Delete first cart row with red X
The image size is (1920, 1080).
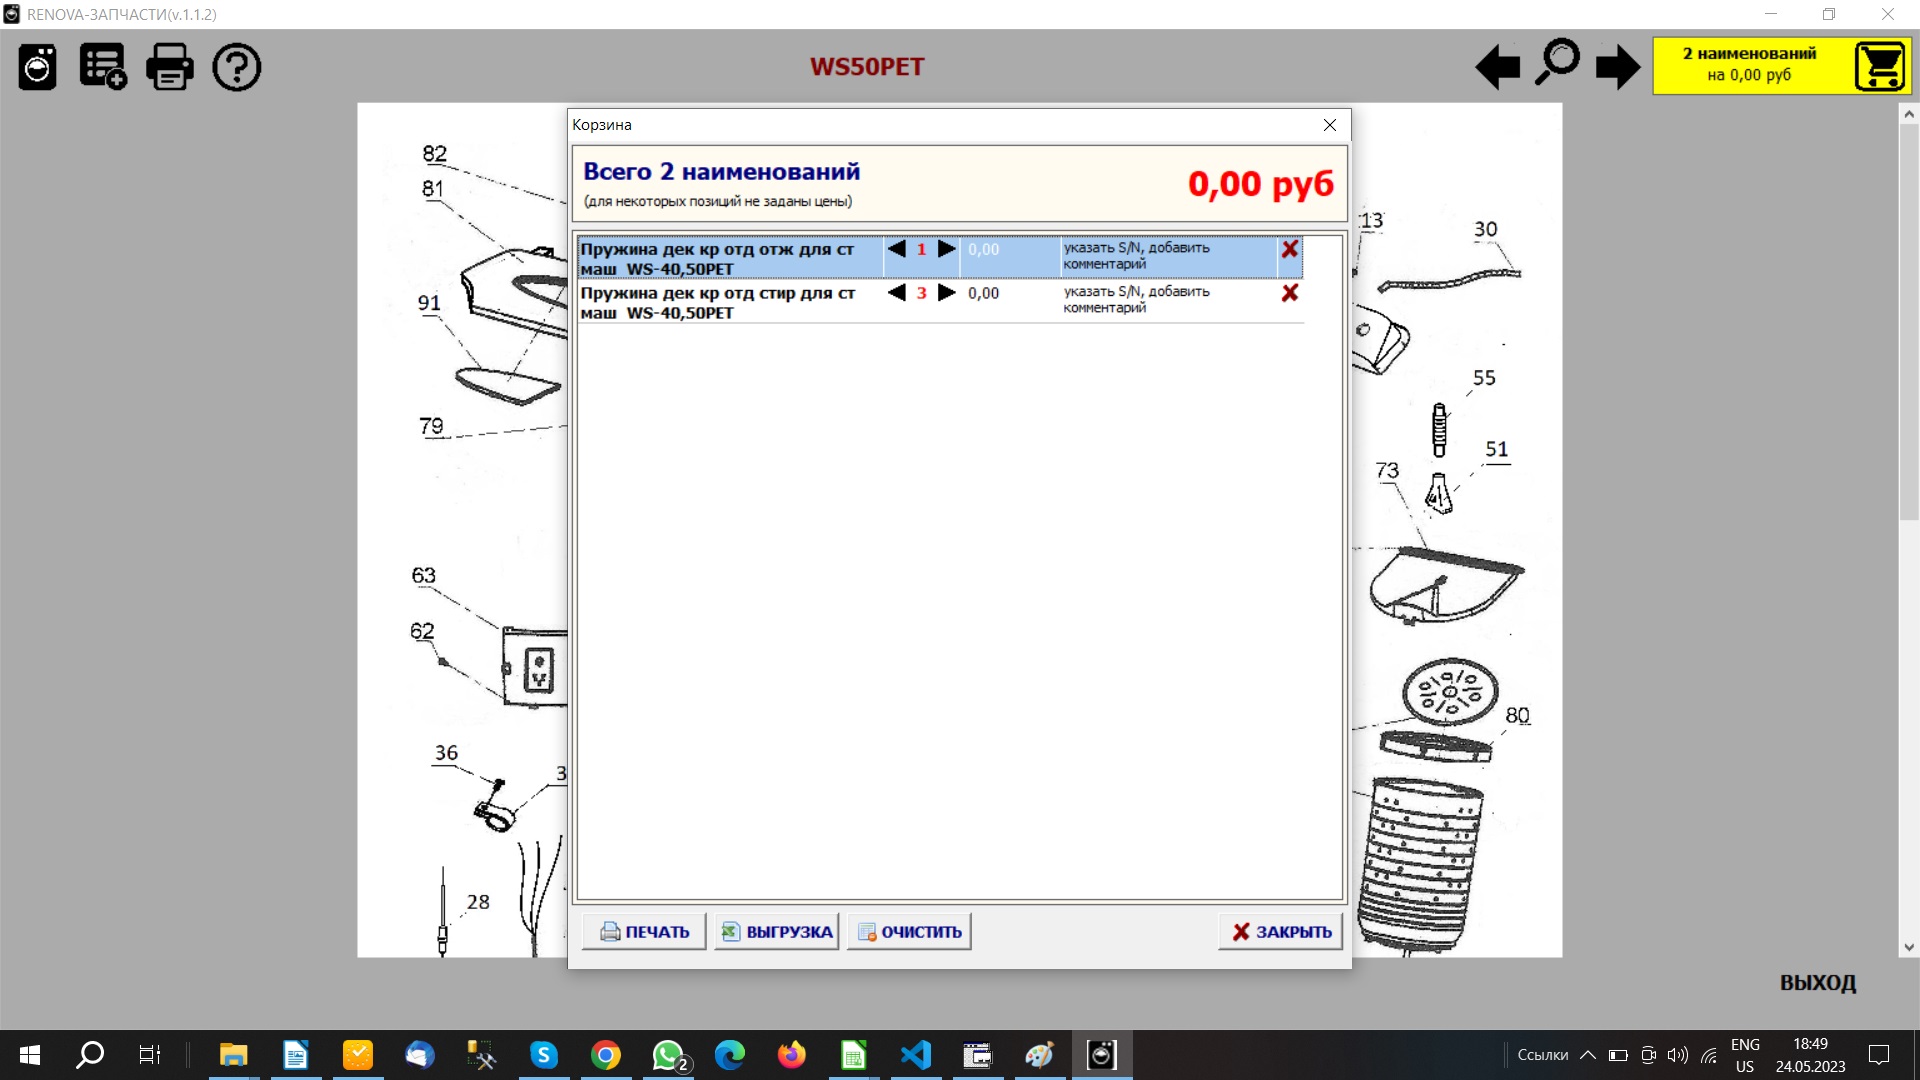tap(1290, 249)
